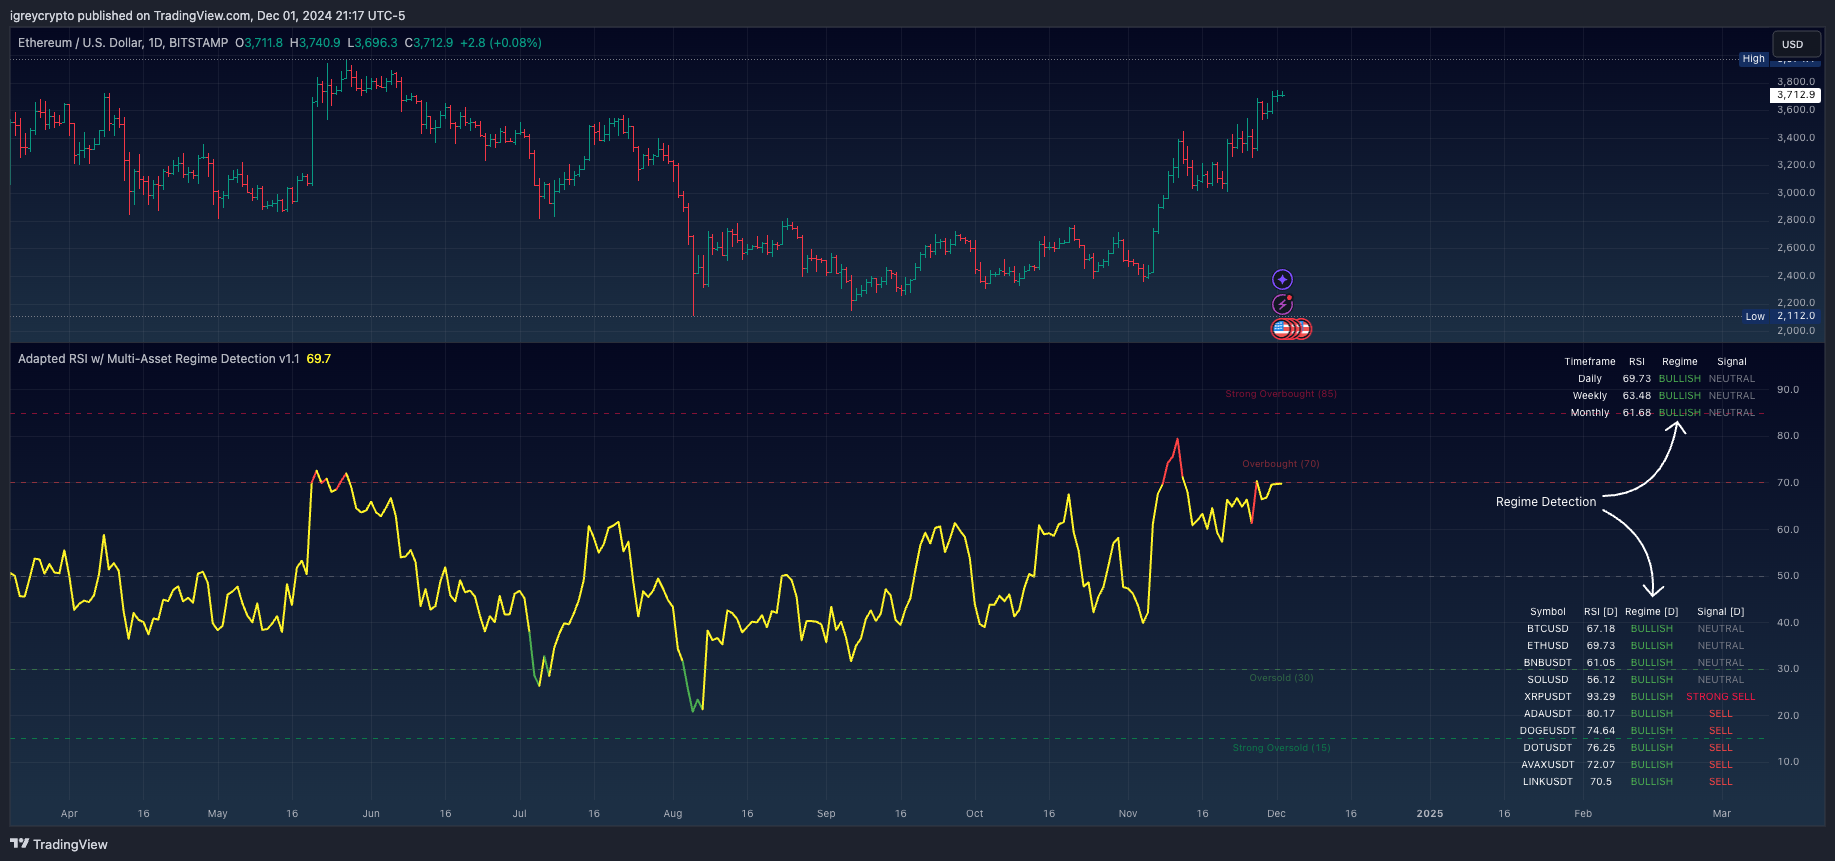1835x861 pixels.
Task: Click the Oversold (30) level label
Action: point(1282,678)
